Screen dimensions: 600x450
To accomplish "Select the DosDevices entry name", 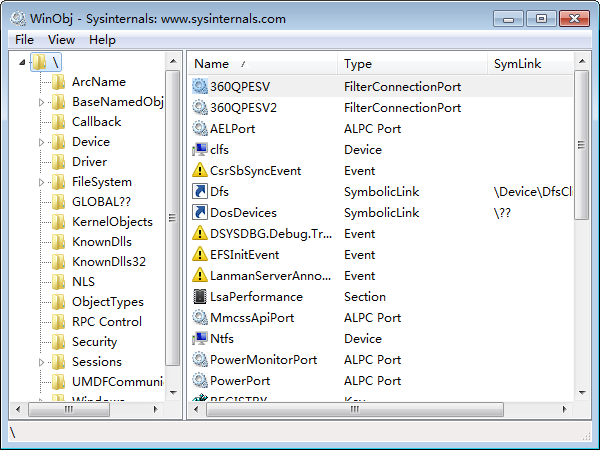I will 243,213.
